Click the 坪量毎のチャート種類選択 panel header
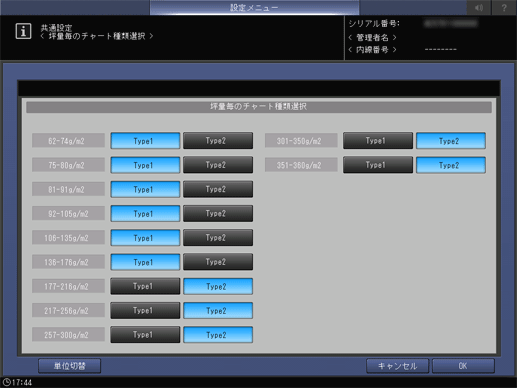This screenshot has height=388, width=517. point(259,107)
